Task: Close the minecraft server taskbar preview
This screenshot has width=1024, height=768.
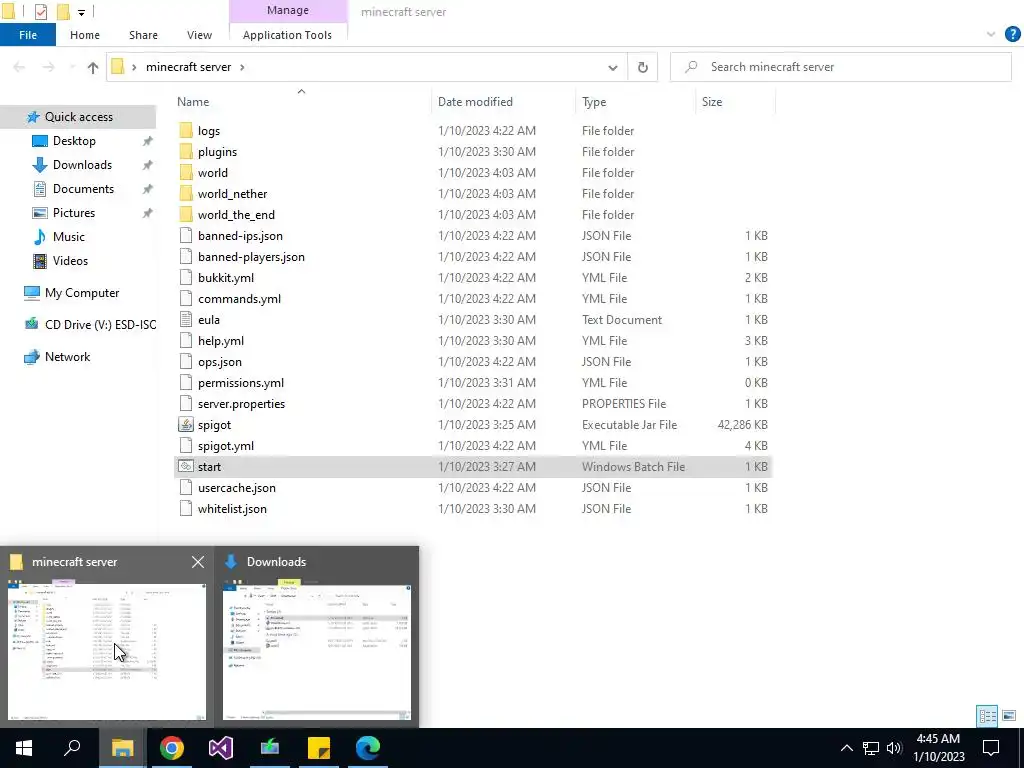Action: [x=198, y=562]
